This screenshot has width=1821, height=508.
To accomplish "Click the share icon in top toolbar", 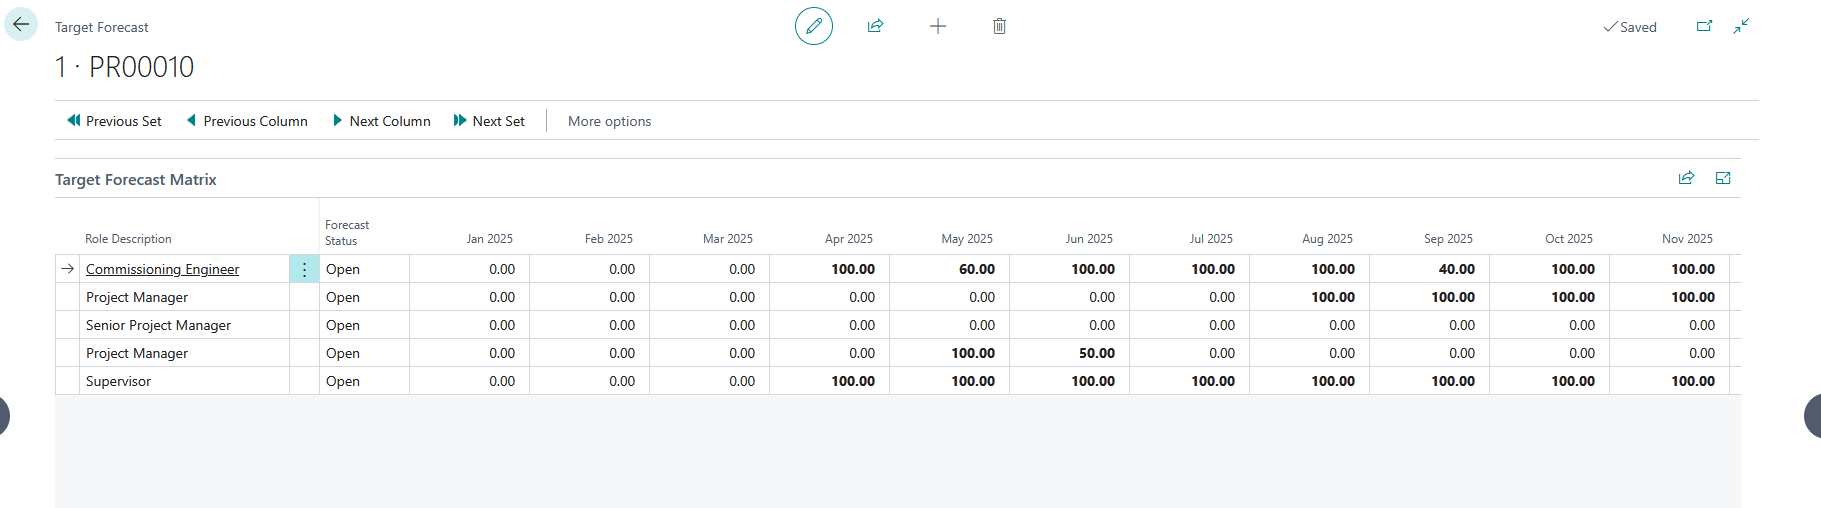I will coord(875,26).
